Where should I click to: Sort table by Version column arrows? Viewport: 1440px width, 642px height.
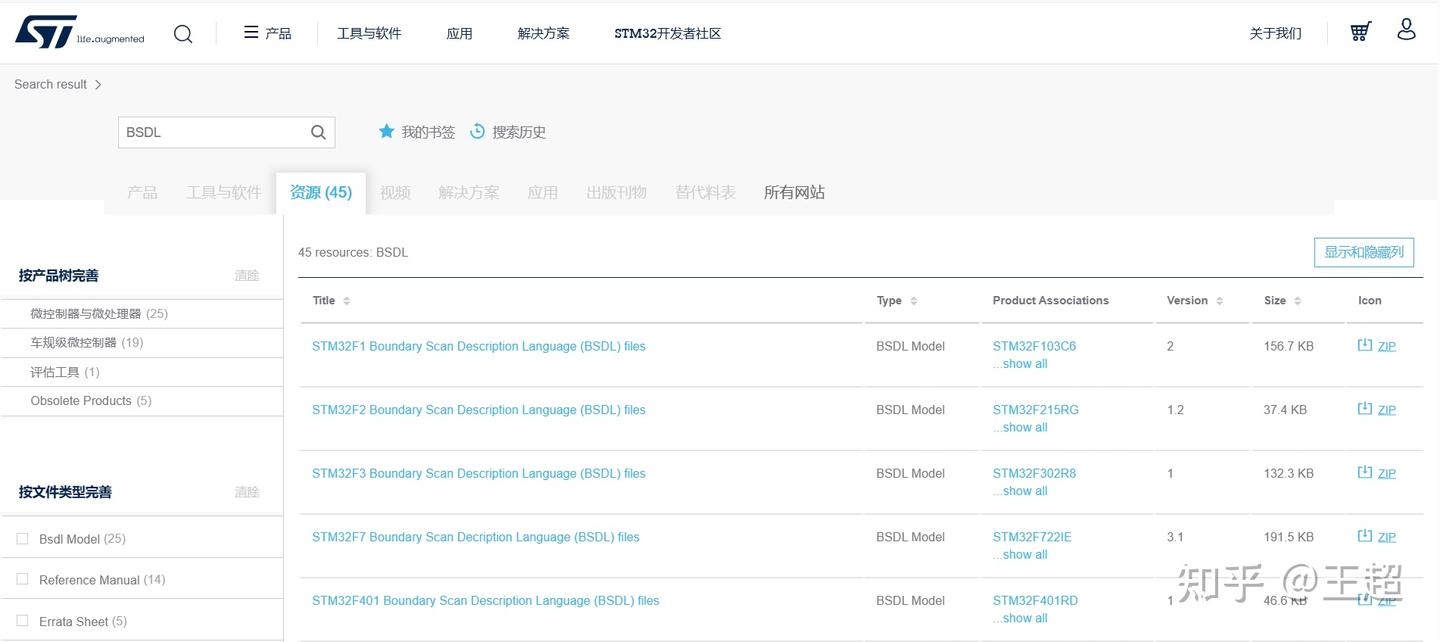[1220, 301]
